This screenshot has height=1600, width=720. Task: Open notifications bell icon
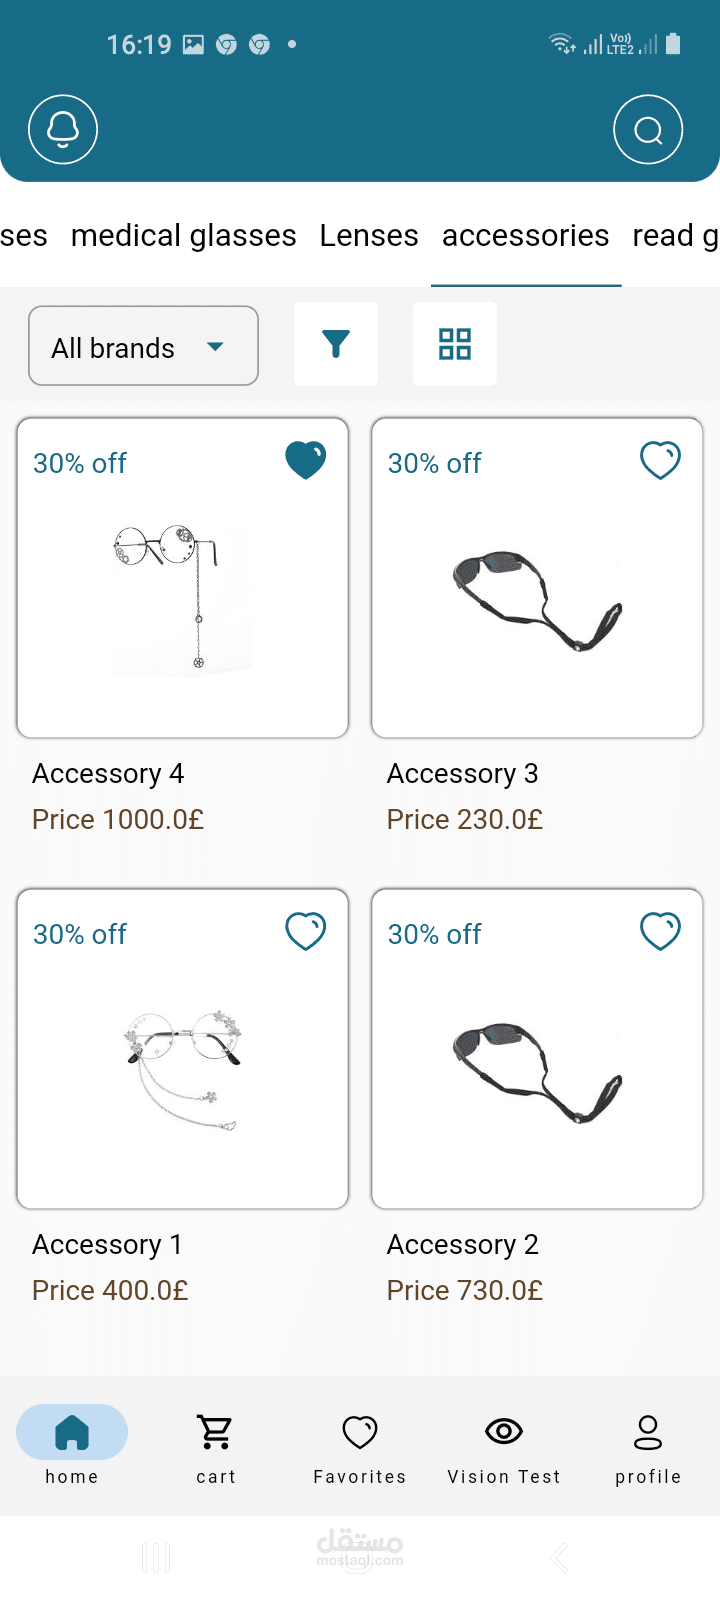[x=63, y=130]
